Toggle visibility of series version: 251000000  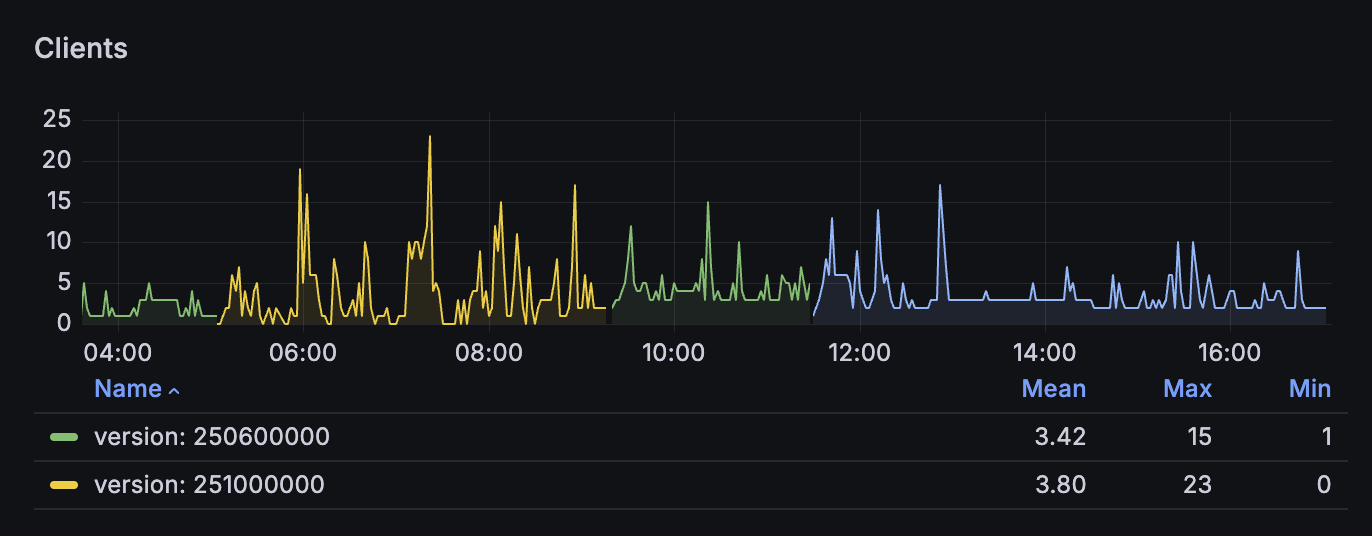click(x=209, y=485)
